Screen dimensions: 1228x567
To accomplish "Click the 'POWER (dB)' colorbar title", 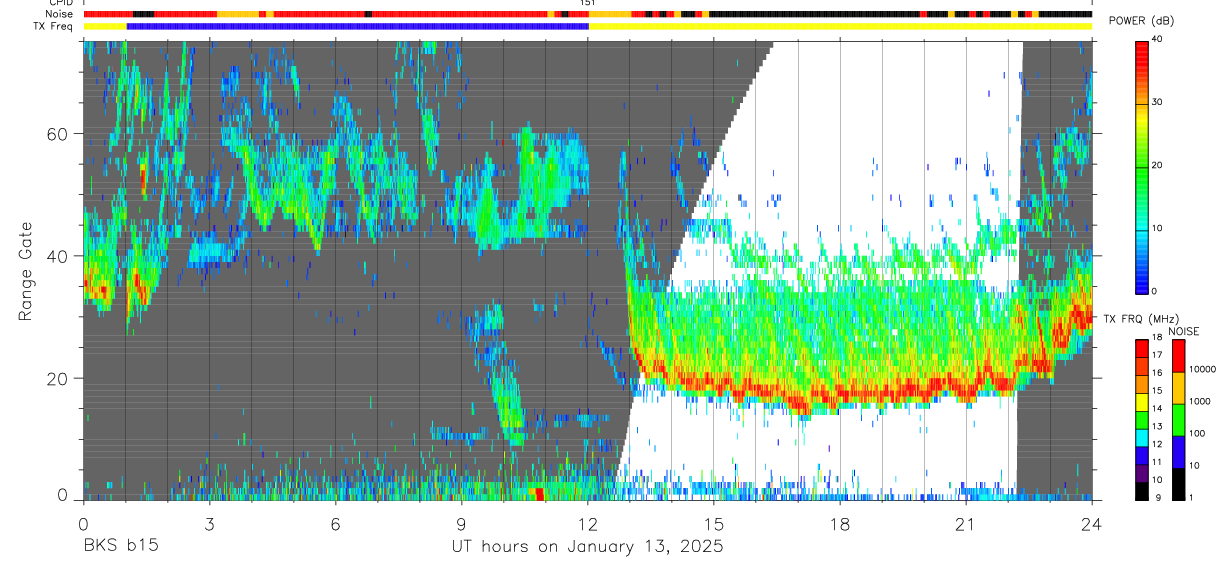I will (x=1141, y=21).
